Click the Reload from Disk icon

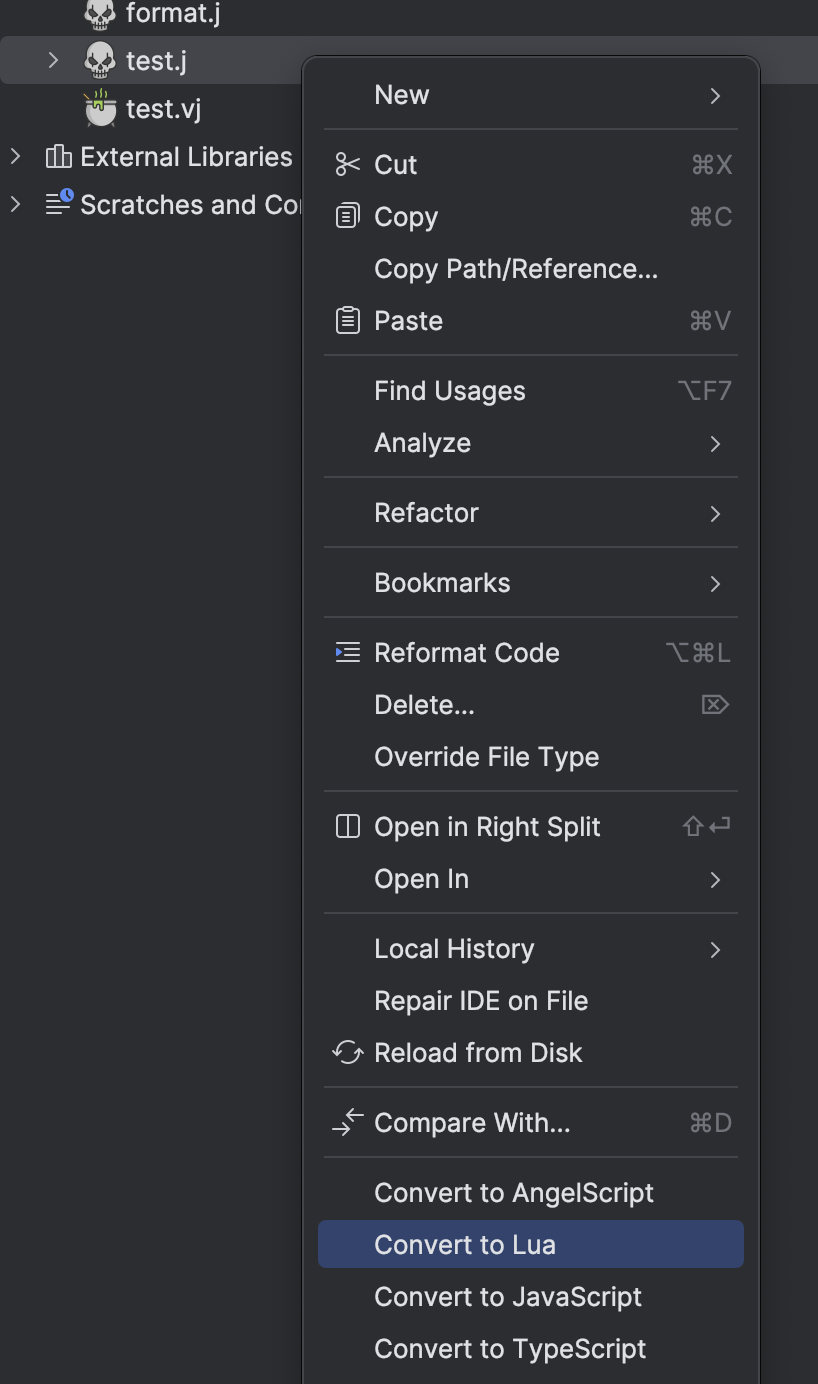pos(347,1053)
